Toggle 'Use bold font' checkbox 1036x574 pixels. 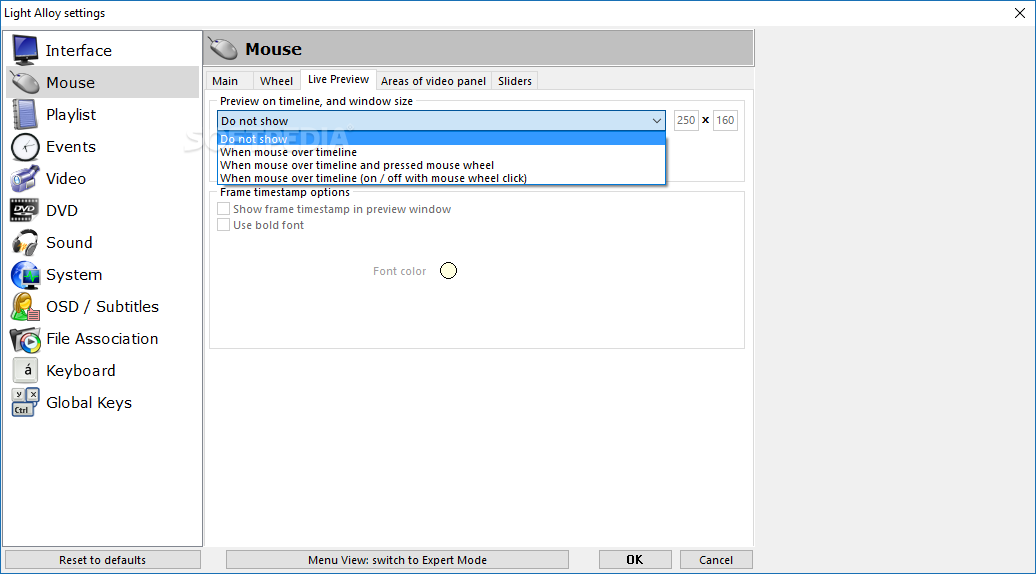[224, 225]
